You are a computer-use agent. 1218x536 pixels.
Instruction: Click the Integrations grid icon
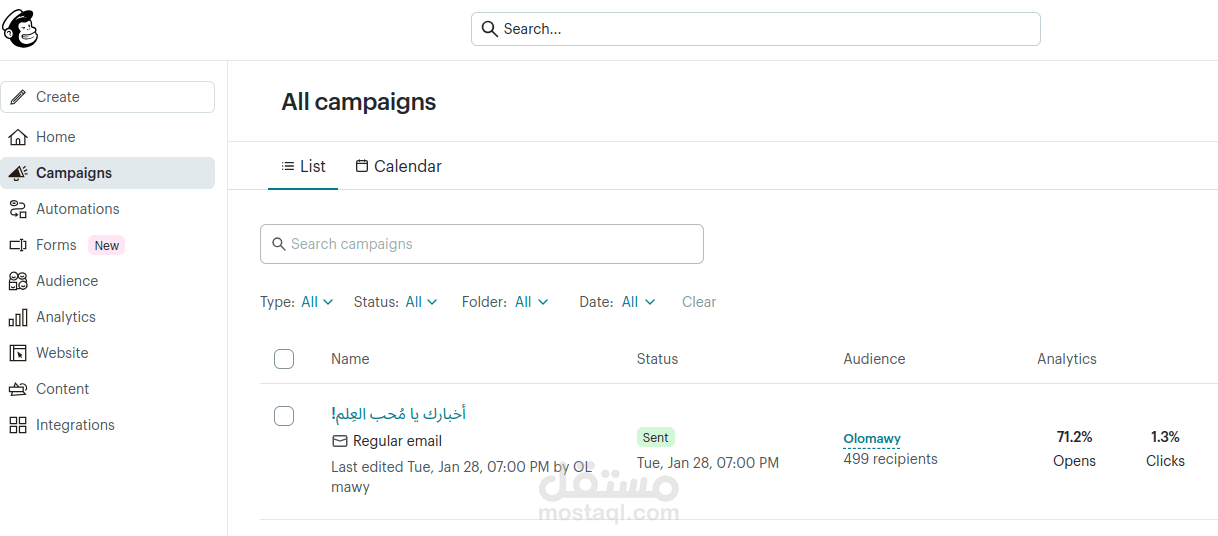(x=18, y=425)
